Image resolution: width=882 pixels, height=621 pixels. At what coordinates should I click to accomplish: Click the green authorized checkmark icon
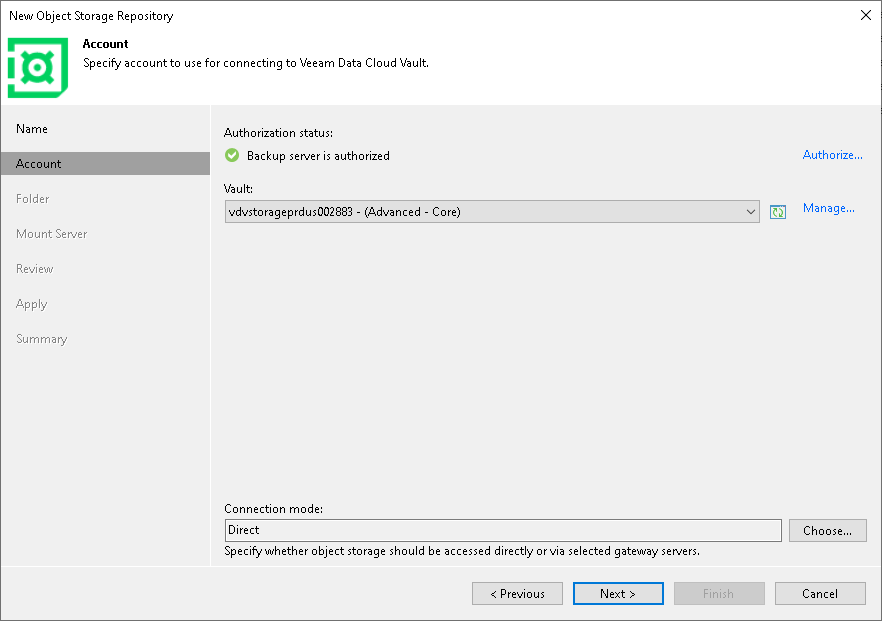tap(232, 155)
